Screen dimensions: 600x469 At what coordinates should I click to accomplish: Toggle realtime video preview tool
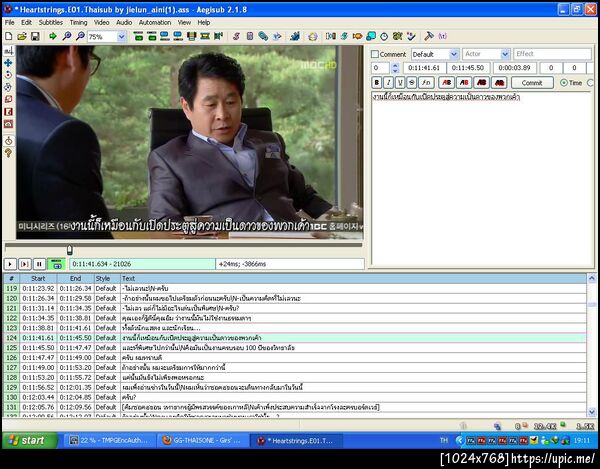pos(8,141)
